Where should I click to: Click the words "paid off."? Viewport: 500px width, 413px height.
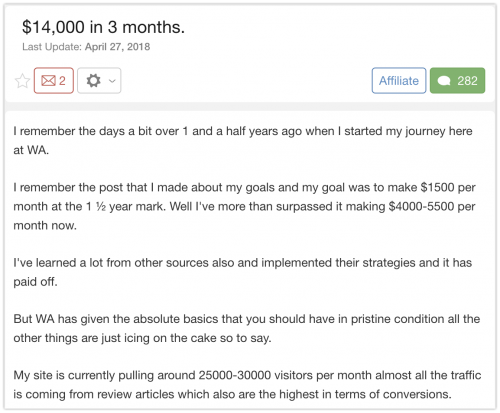click(35, 282)
